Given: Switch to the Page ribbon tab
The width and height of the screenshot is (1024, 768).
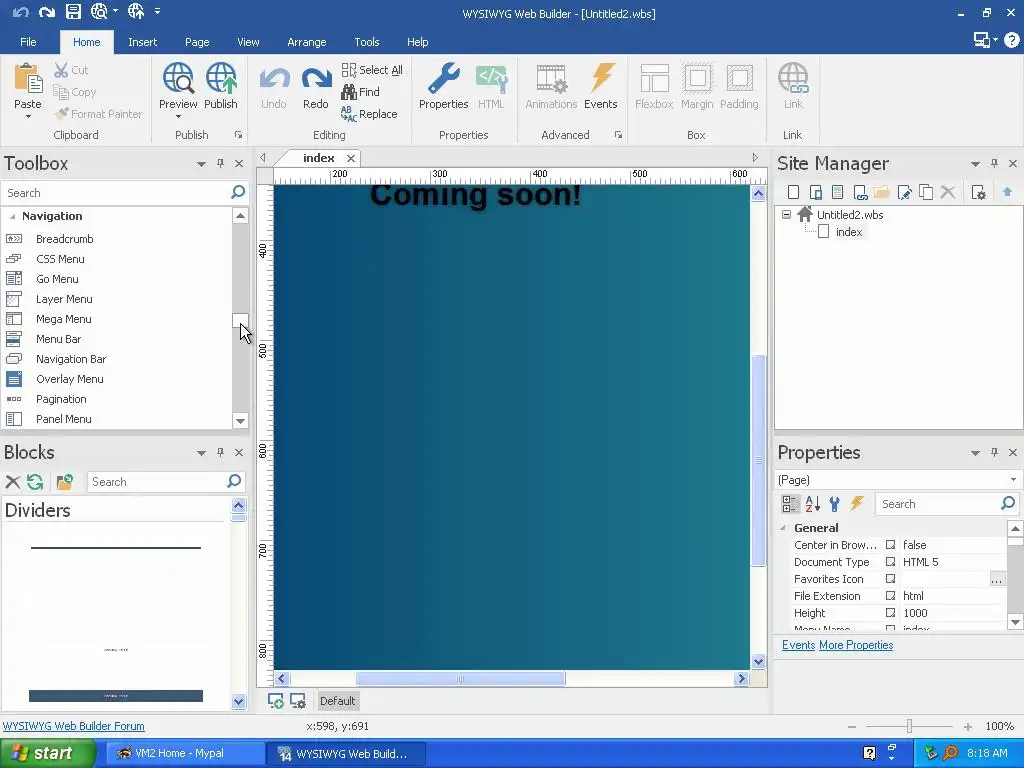Looking at the screenshot, I should tap(197, 42).
